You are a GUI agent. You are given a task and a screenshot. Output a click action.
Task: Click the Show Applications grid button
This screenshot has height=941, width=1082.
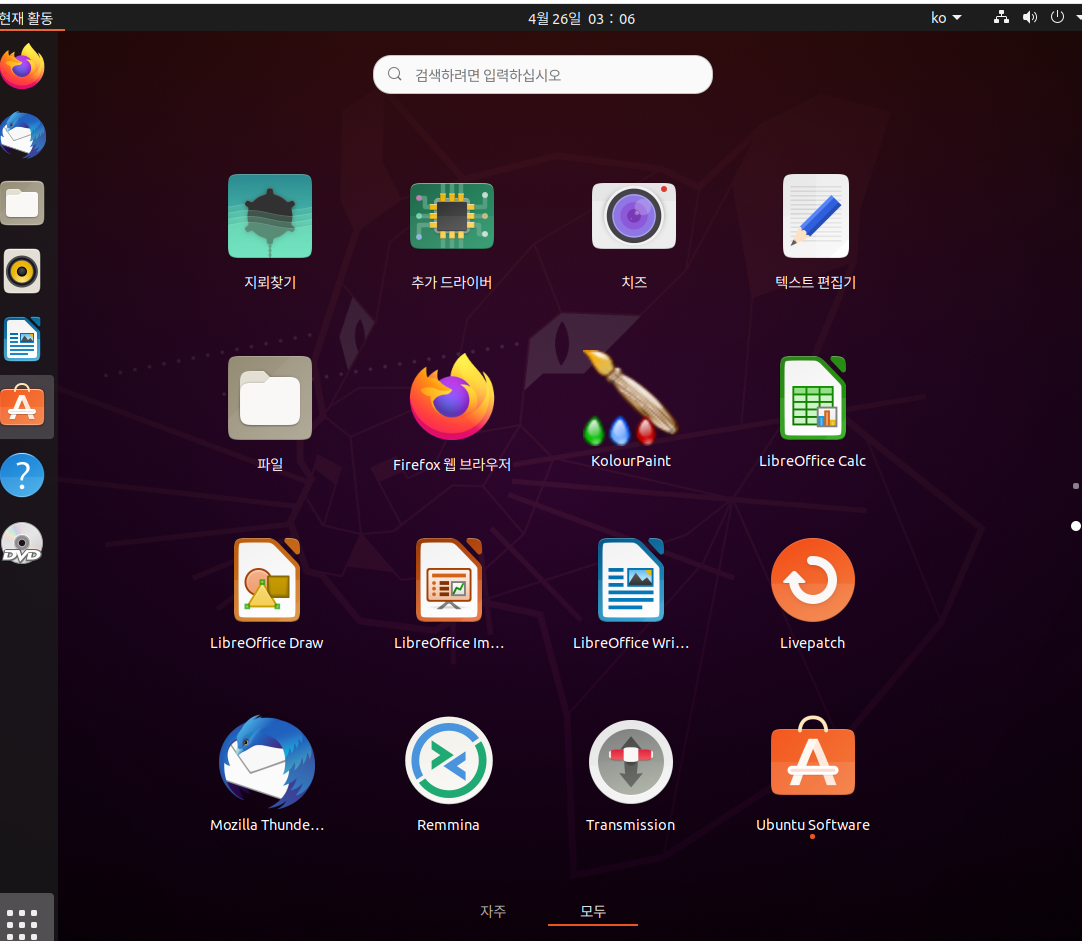tap(22, 923)
